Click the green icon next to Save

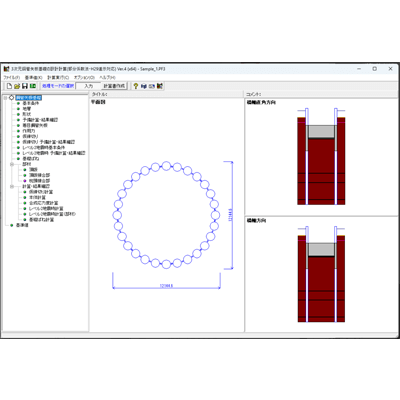click(33, 86)
